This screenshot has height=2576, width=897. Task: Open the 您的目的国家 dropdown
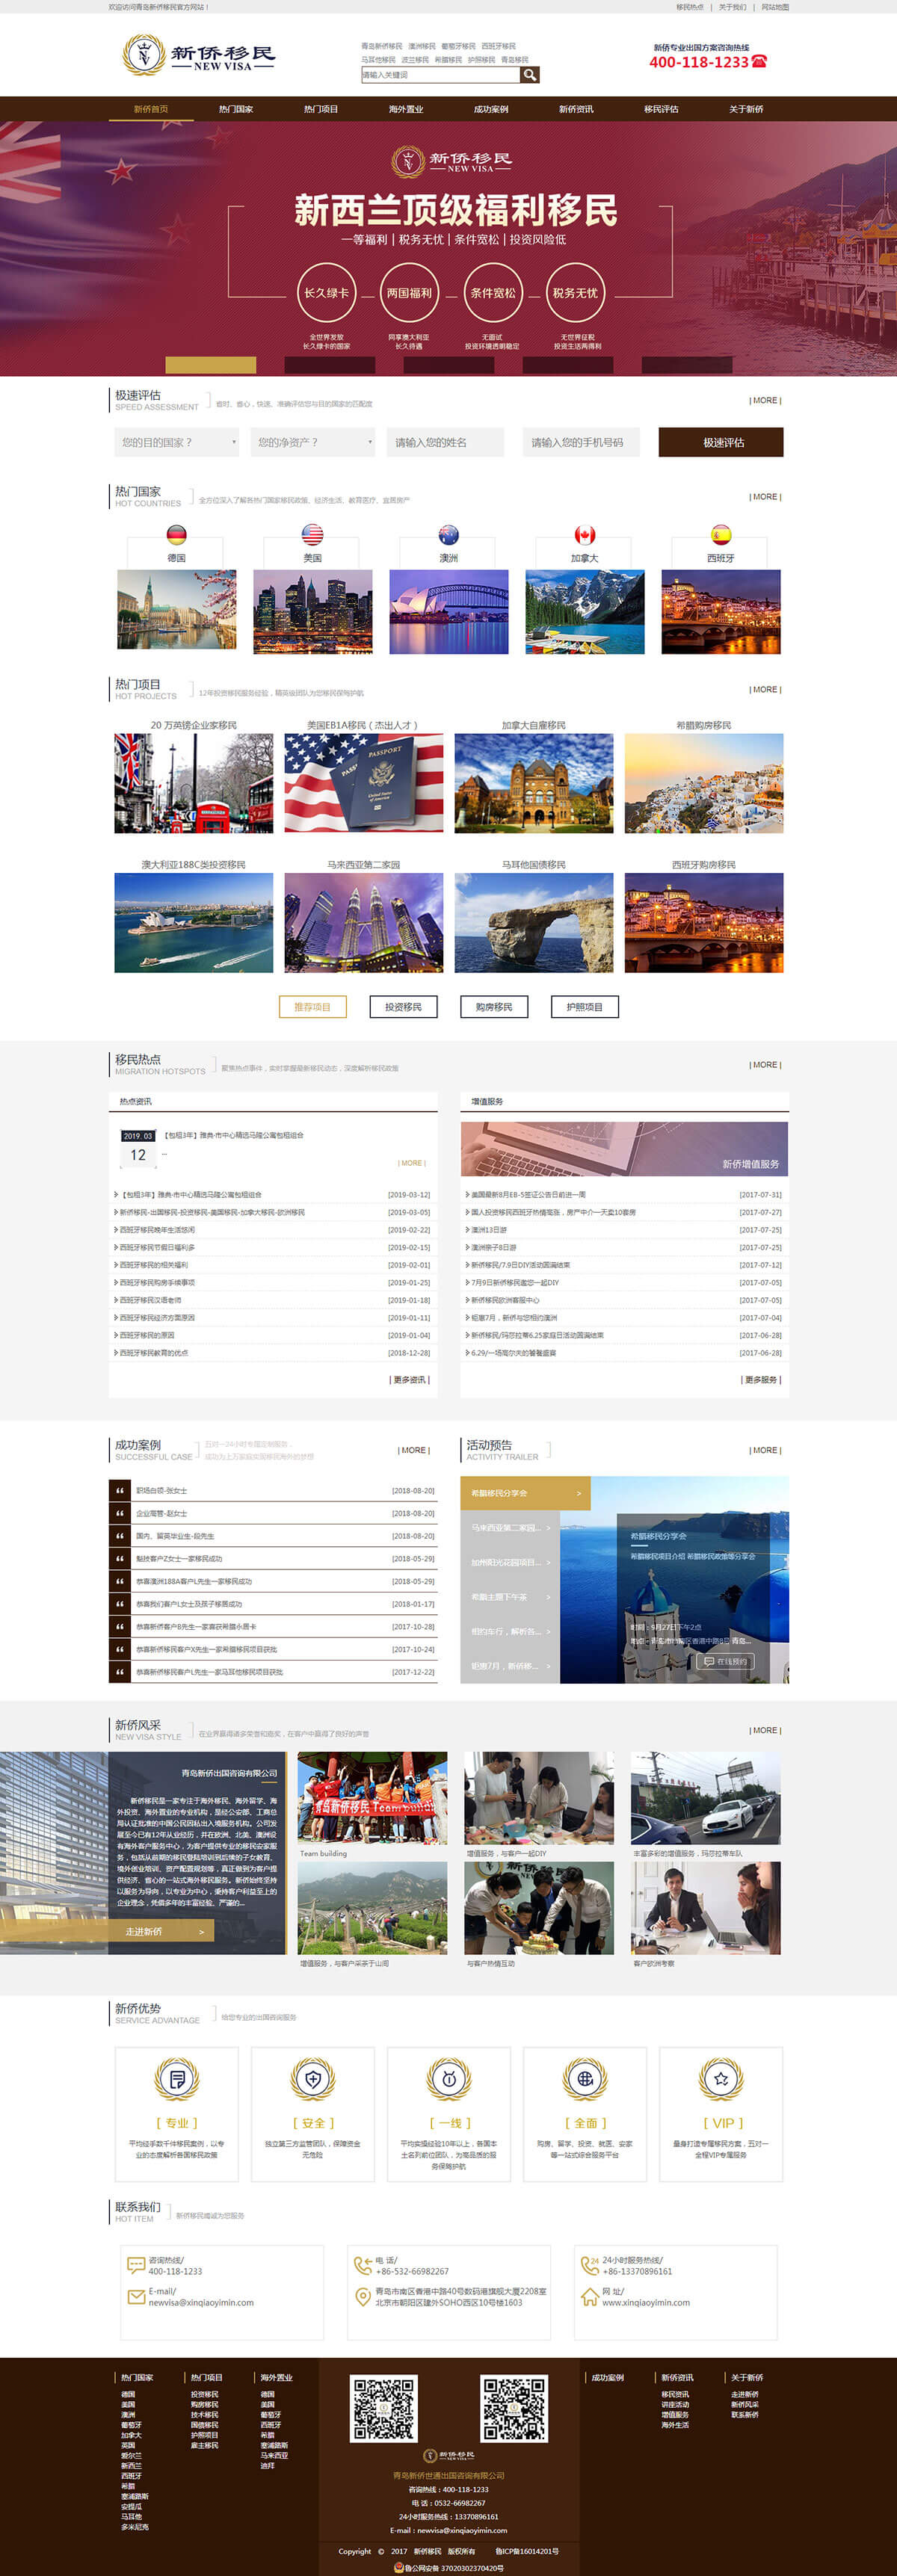[176, 442]
